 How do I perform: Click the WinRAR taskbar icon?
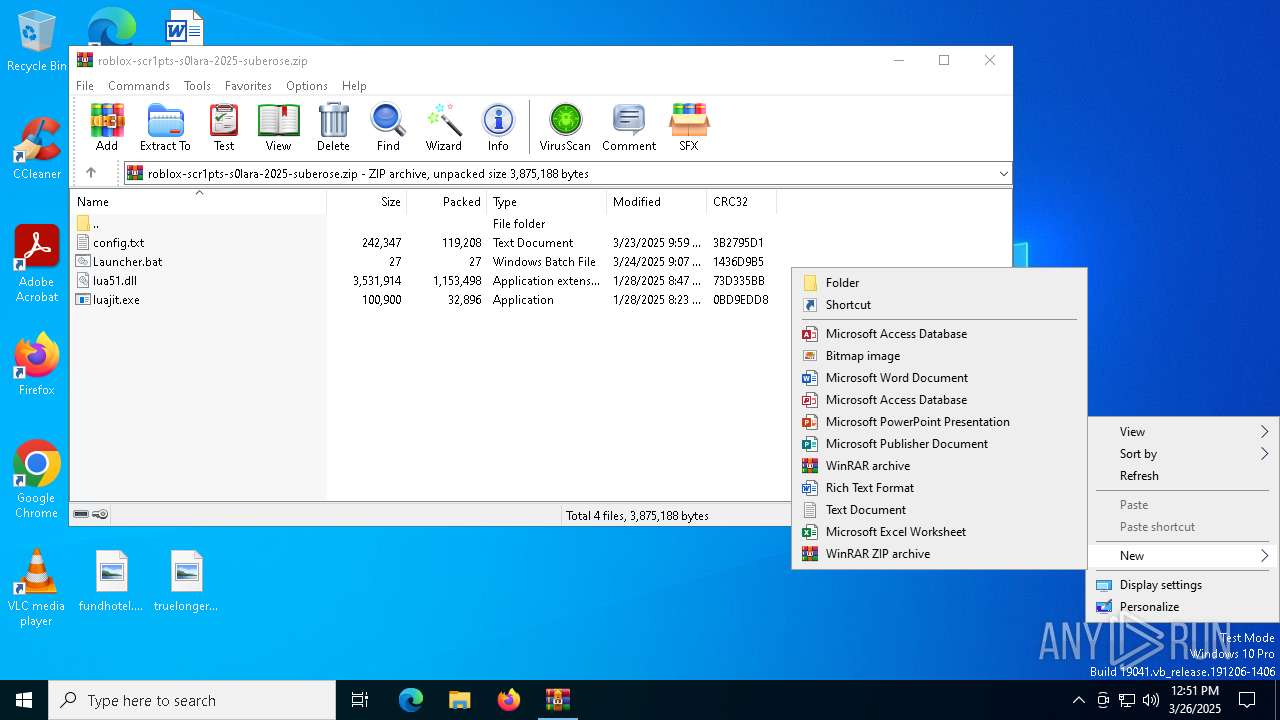tap(558, 700)
